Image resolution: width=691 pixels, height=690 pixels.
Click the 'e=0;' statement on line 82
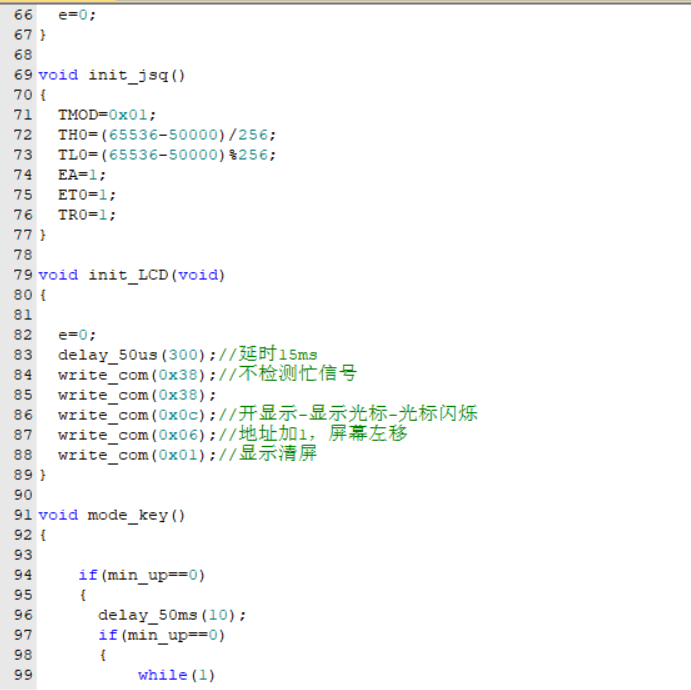(x=77, y=335)
